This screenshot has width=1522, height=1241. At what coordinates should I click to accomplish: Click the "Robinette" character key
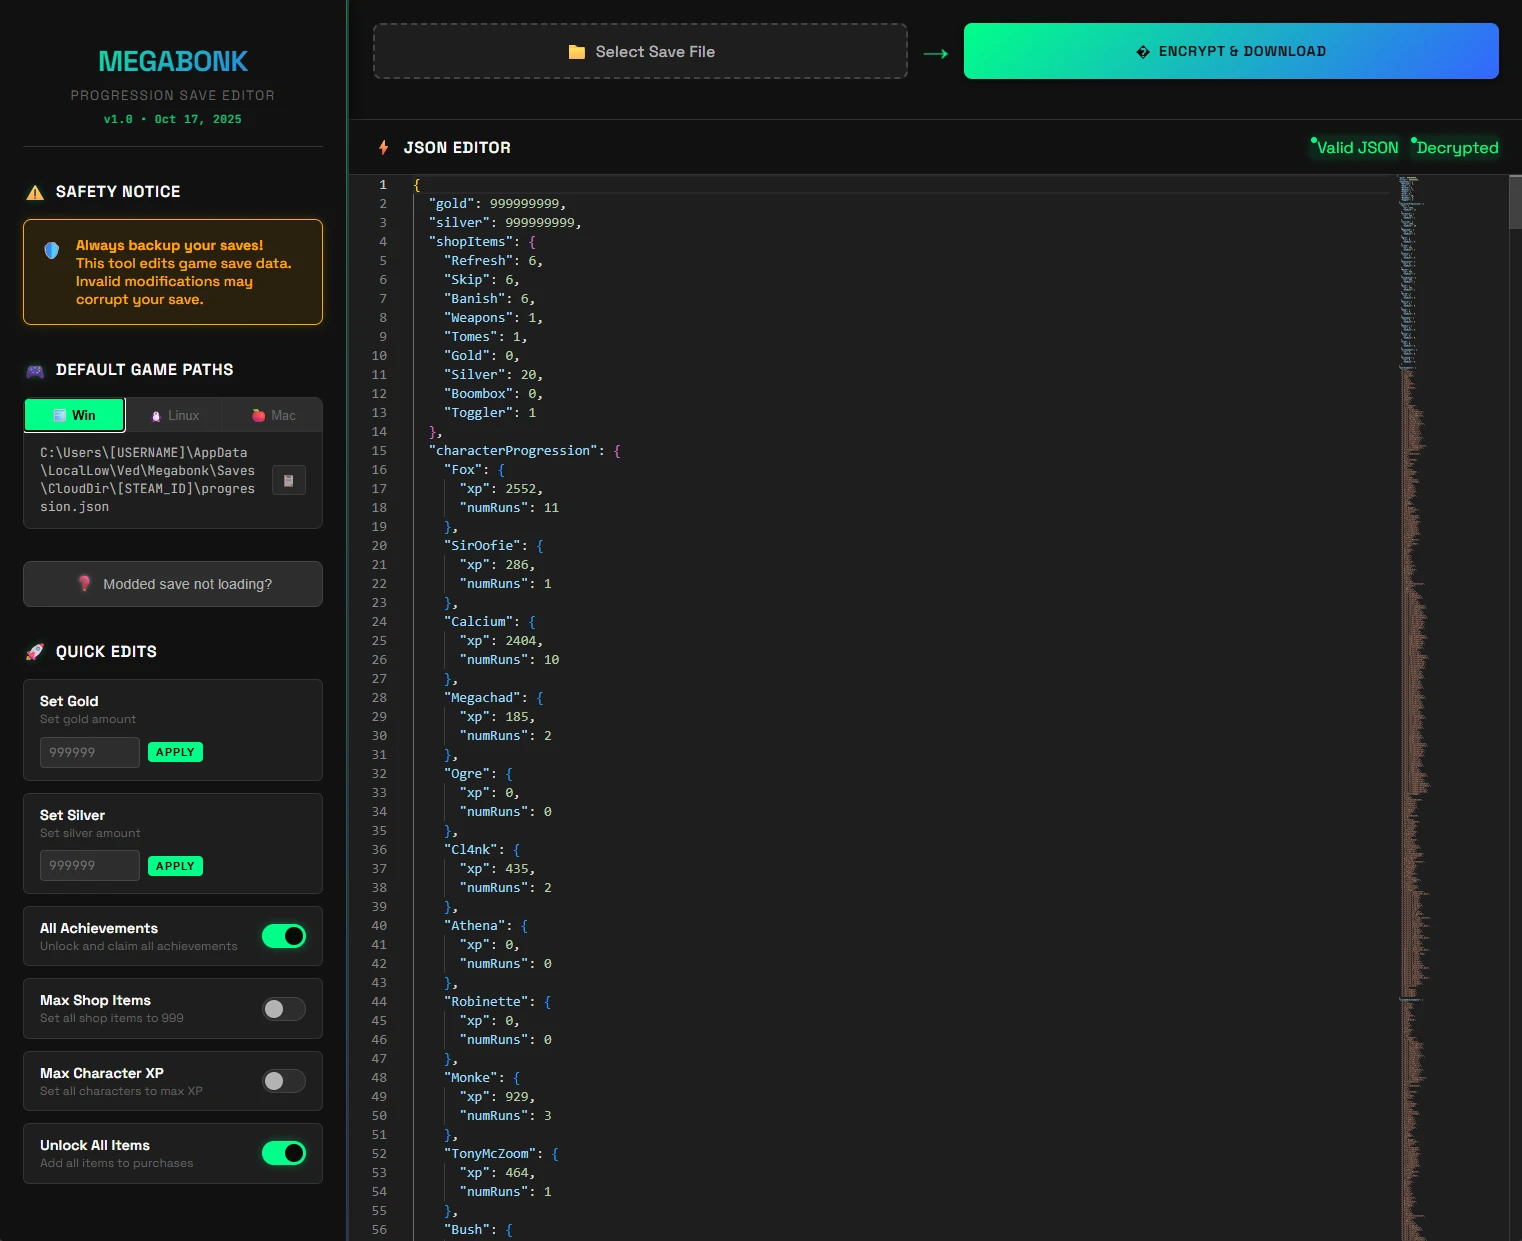[486, 1002]
